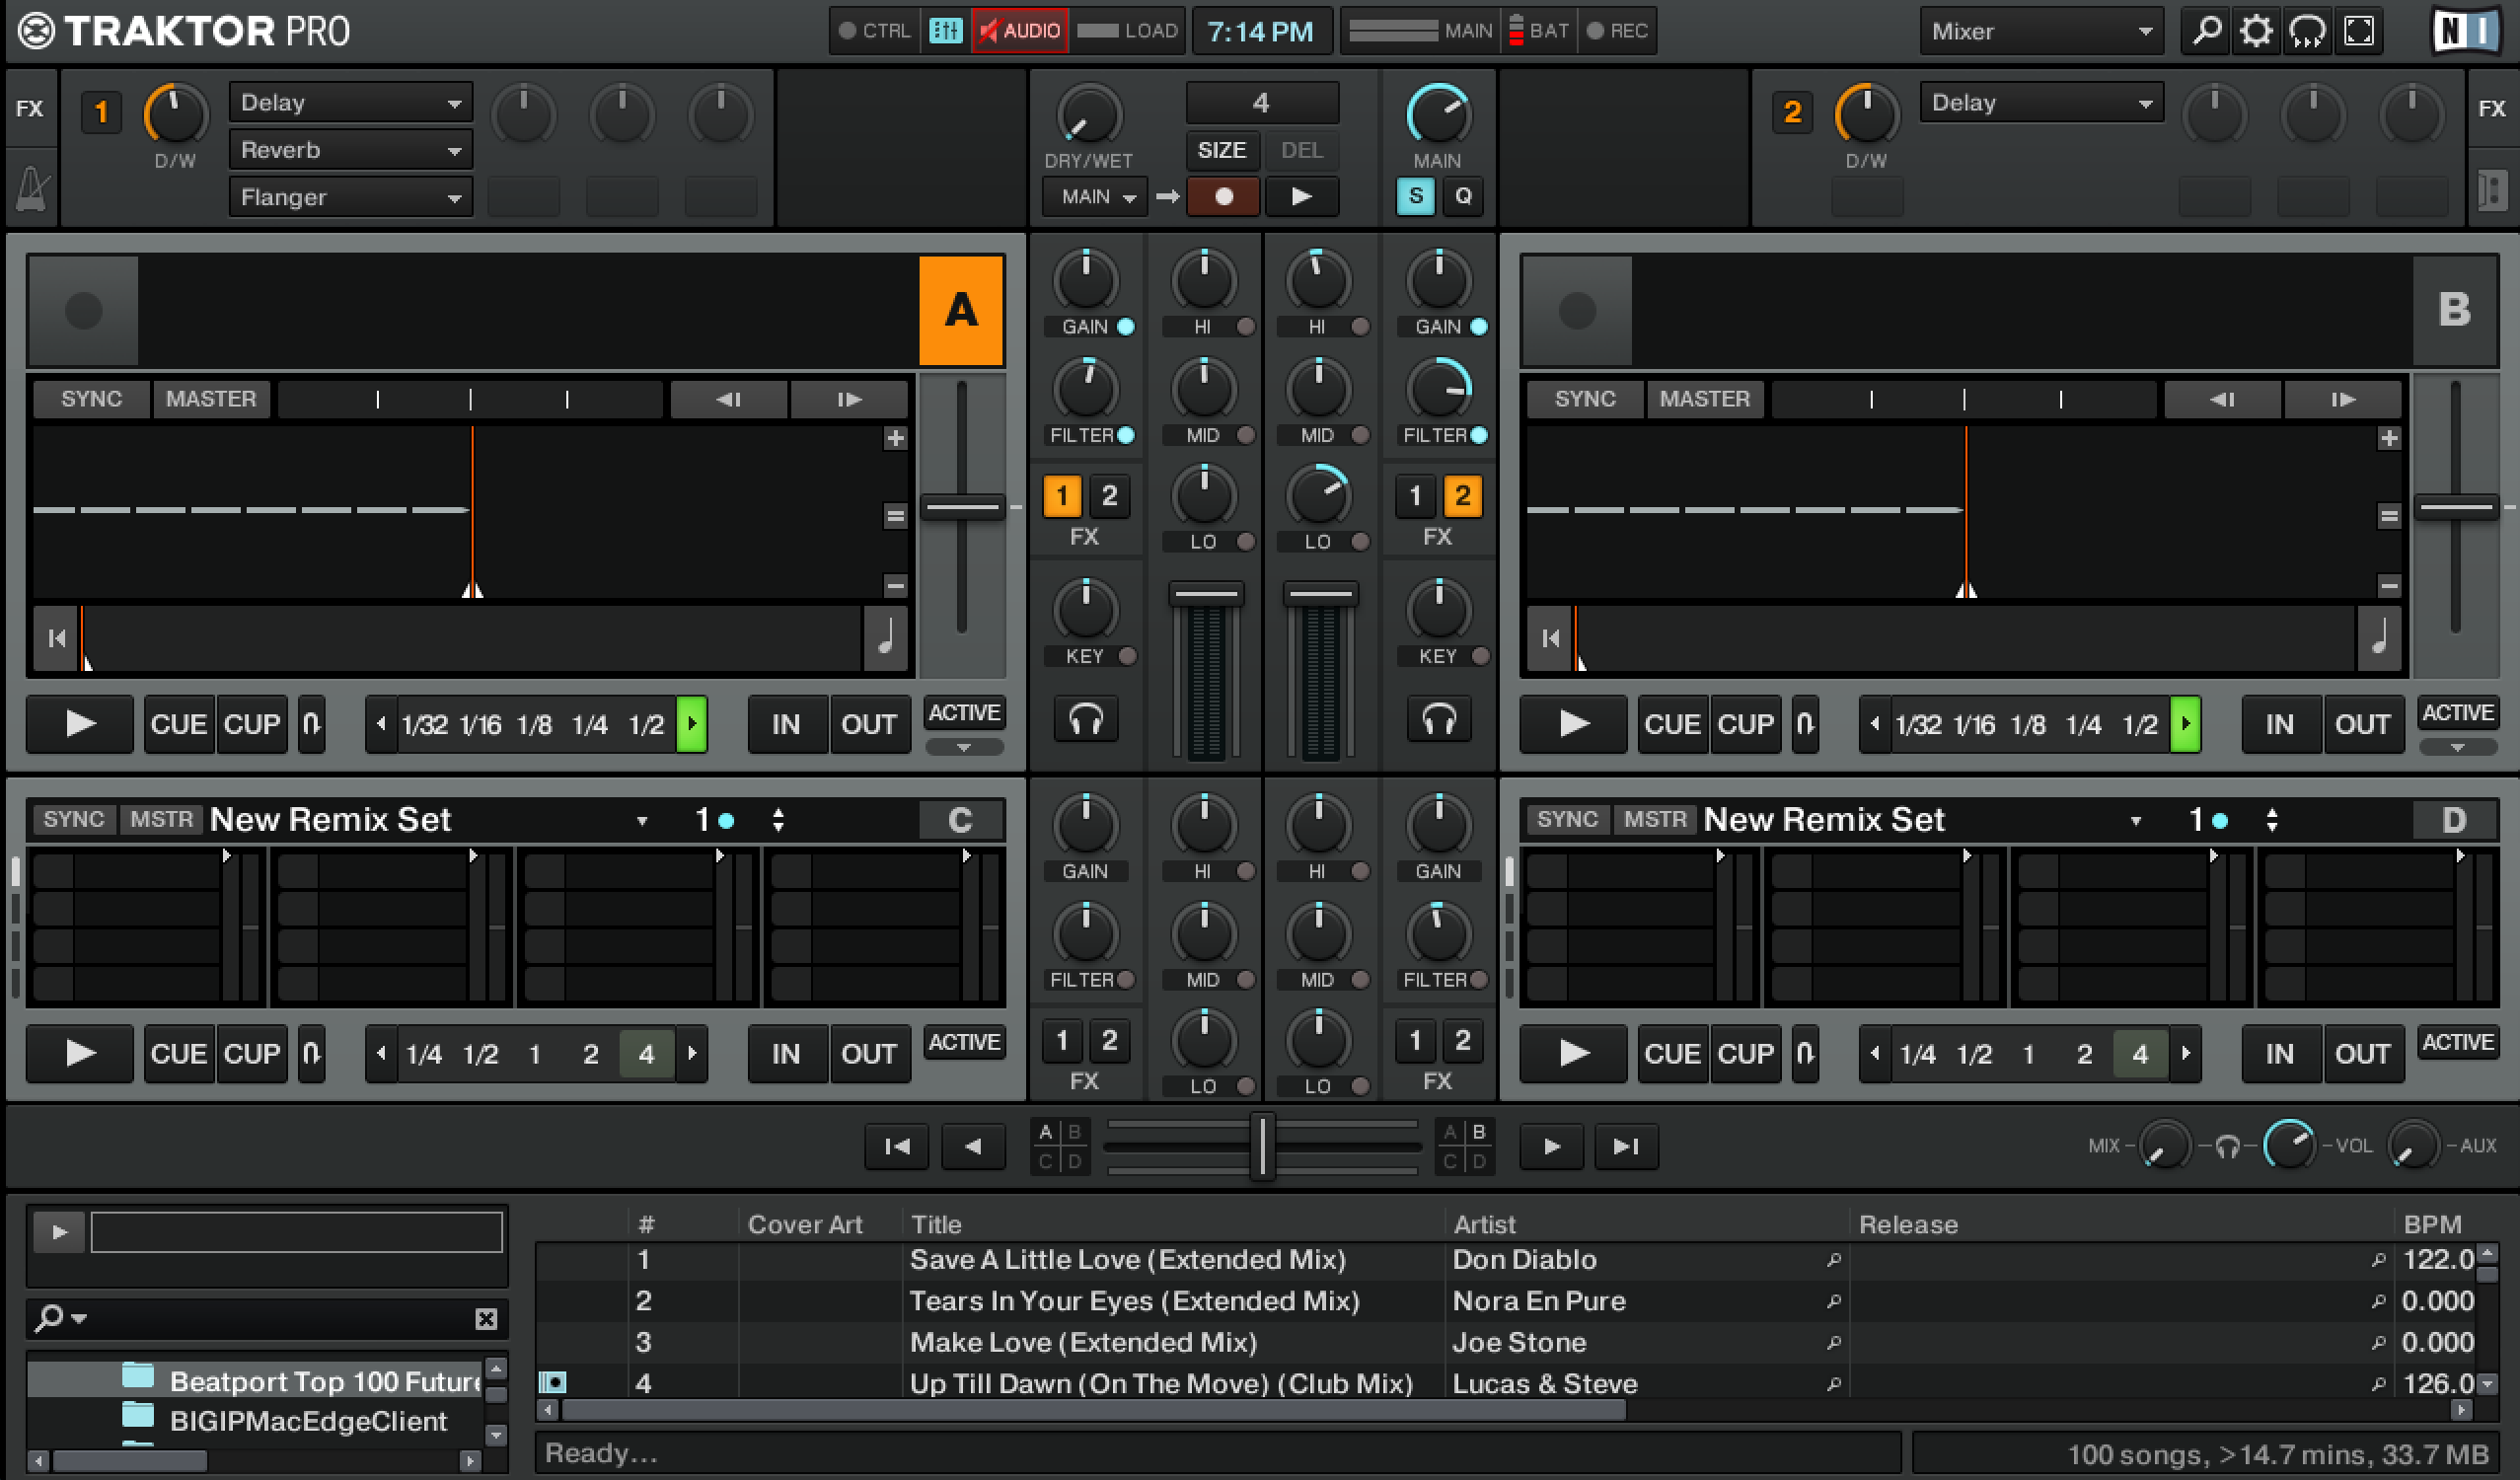Select the left FX panel tab

pyautogui.click(x=29, y=108)
